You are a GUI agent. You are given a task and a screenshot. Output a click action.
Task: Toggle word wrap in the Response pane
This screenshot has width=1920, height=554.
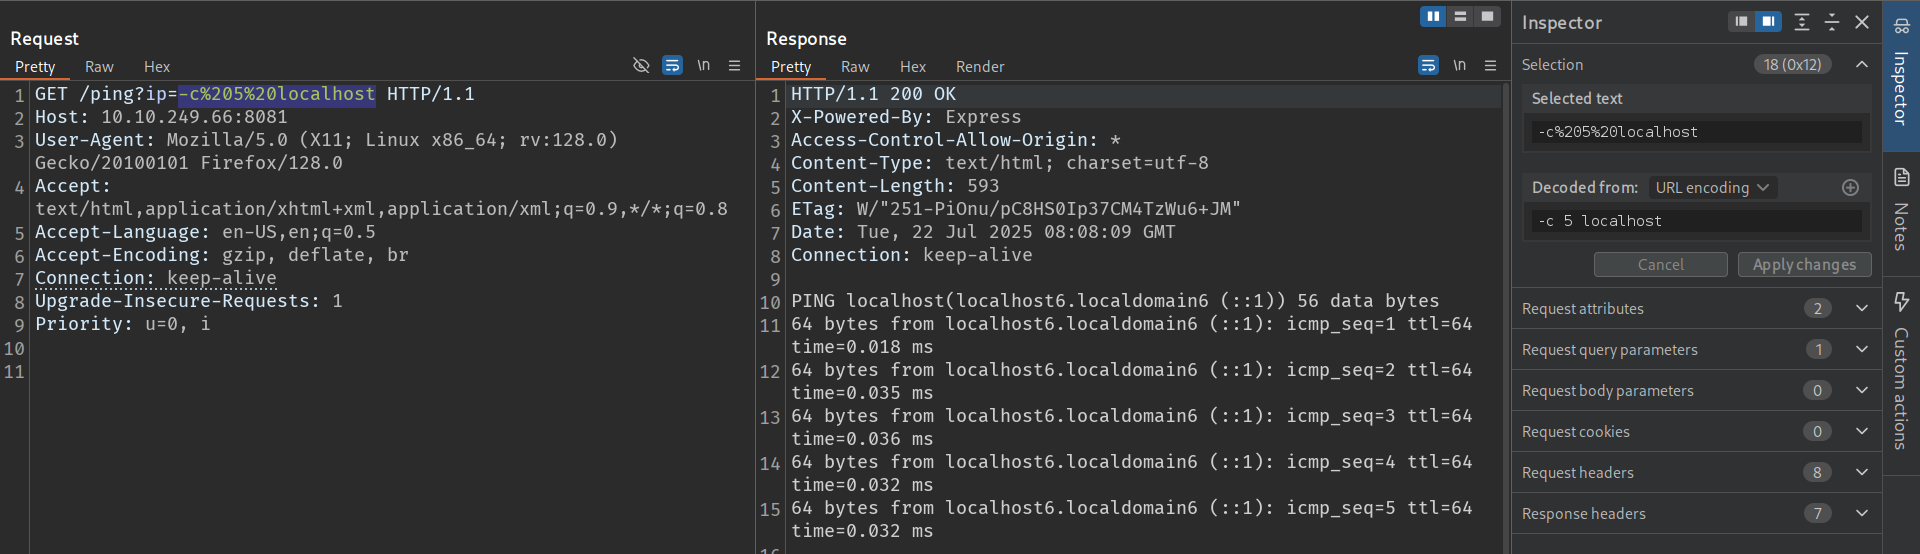pyautogui.click(x=1428, y=66)
